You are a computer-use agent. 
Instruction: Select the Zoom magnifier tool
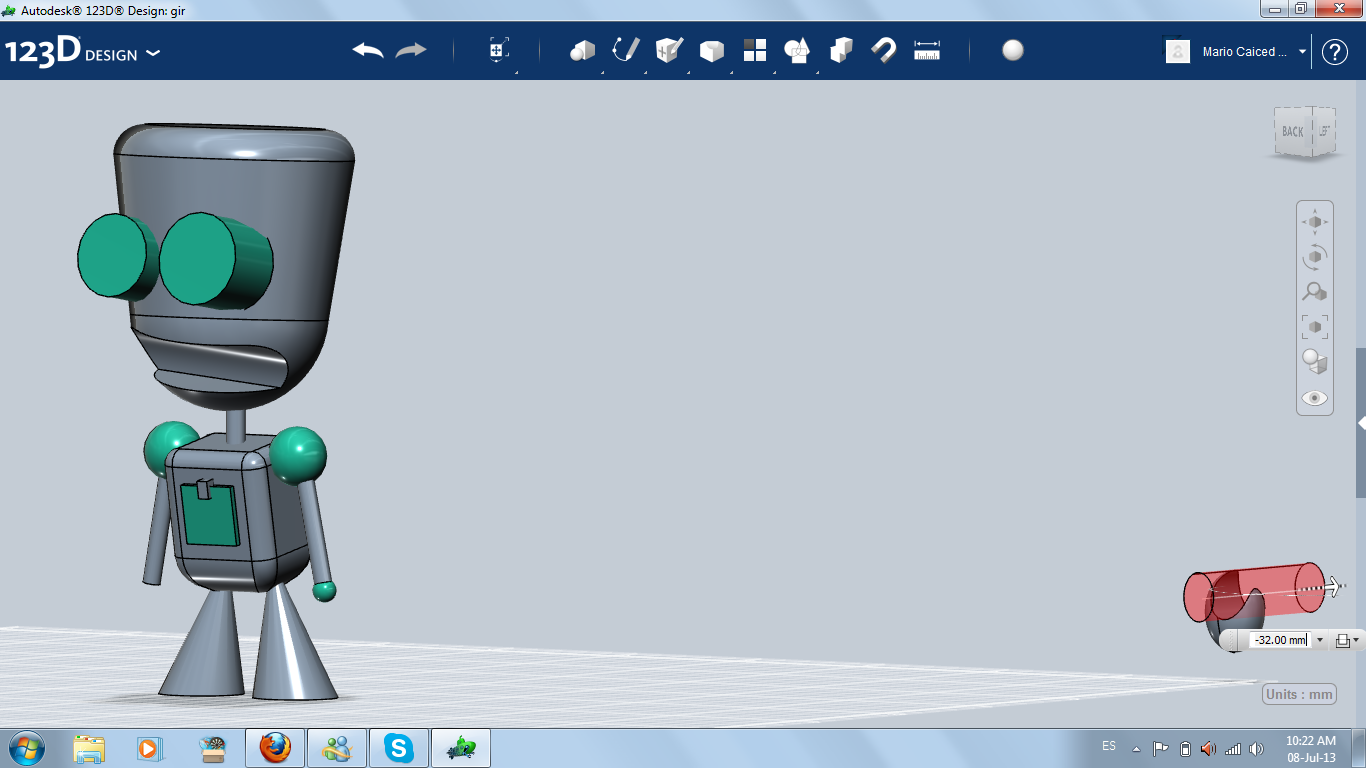(1315, 292)
